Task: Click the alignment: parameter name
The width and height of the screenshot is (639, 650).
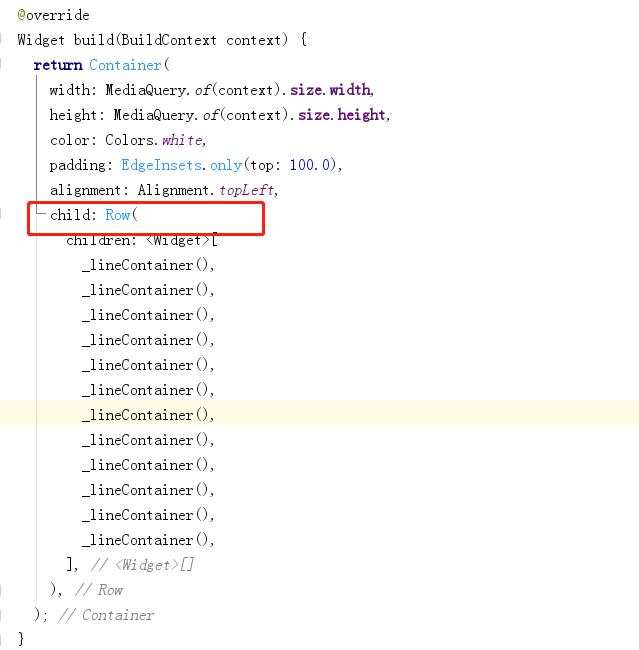Action: pos(90,190)
